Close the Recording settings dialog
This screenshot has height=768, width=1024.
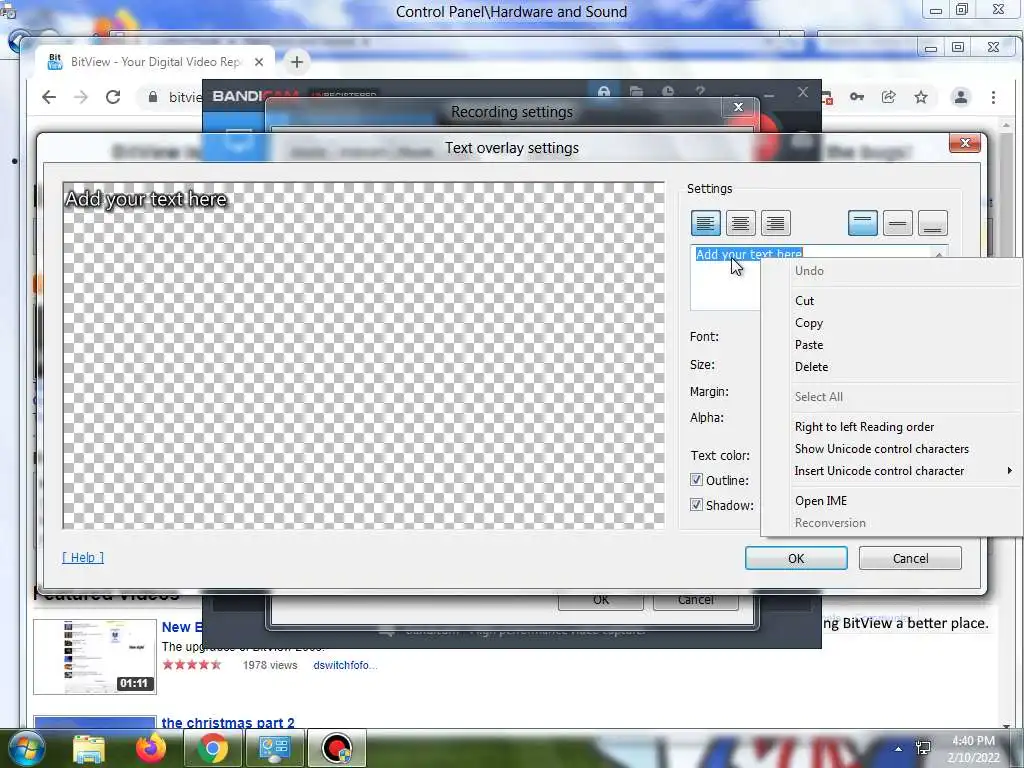pos(739,107)
